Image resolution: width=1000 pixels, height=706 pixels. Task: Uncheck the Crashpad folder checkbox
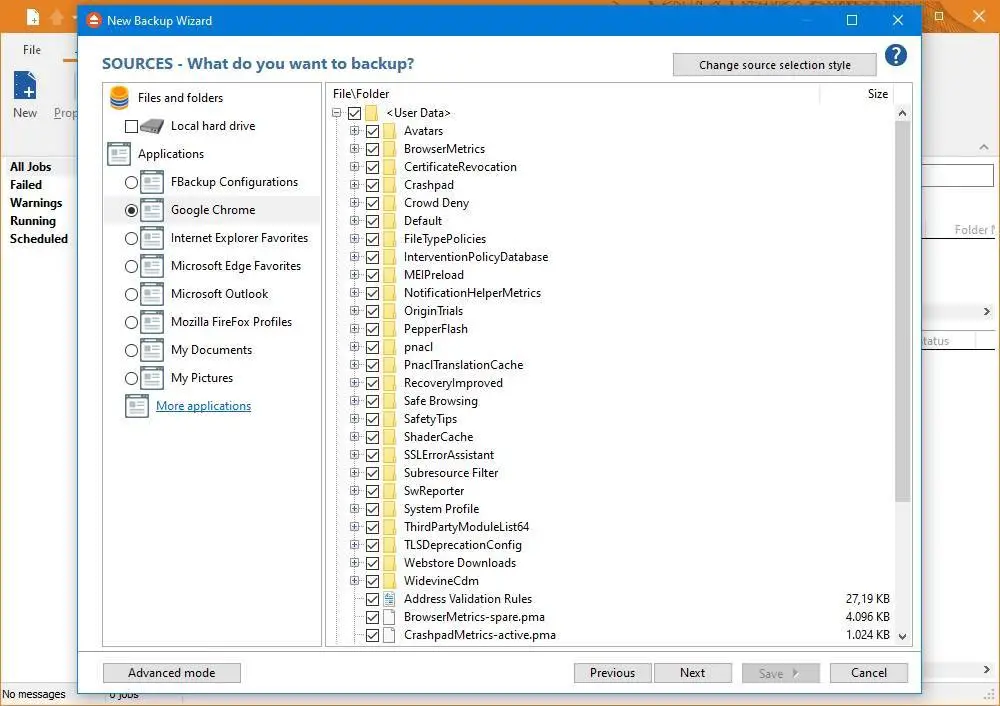(372, 186)
